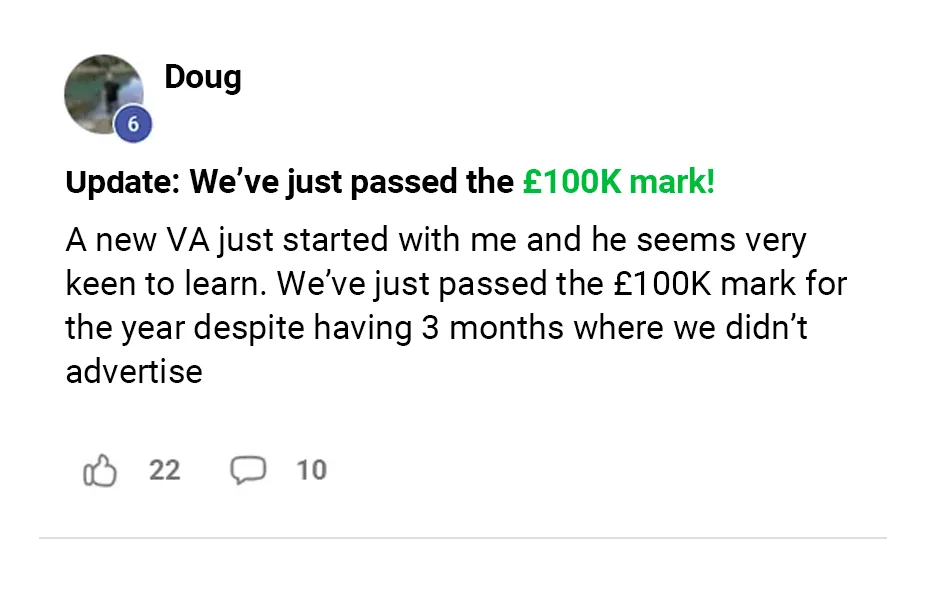Open Doug's profile picture

click(x=103, y=93)
